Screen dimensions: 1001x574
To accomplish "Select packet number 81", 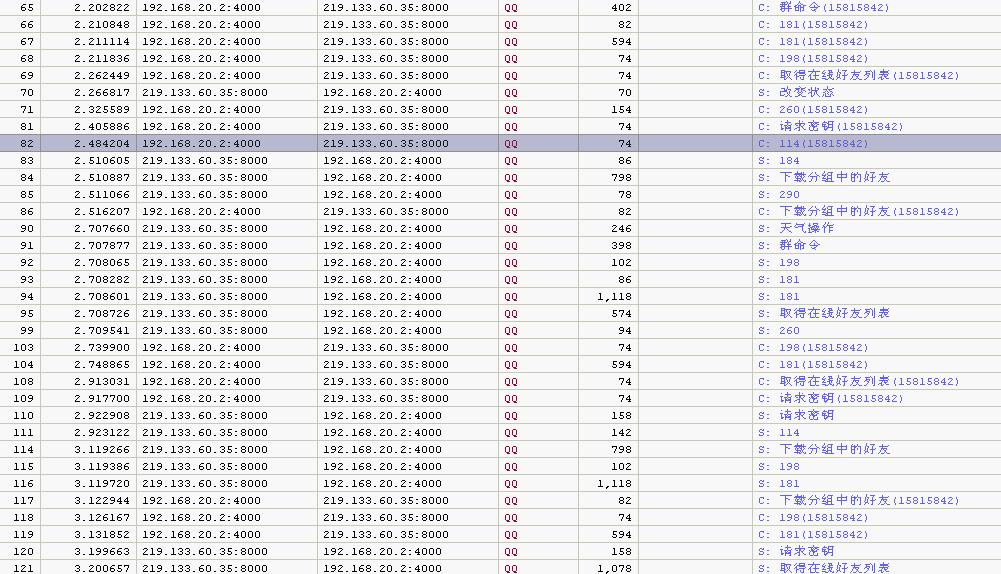I will 27,126.
